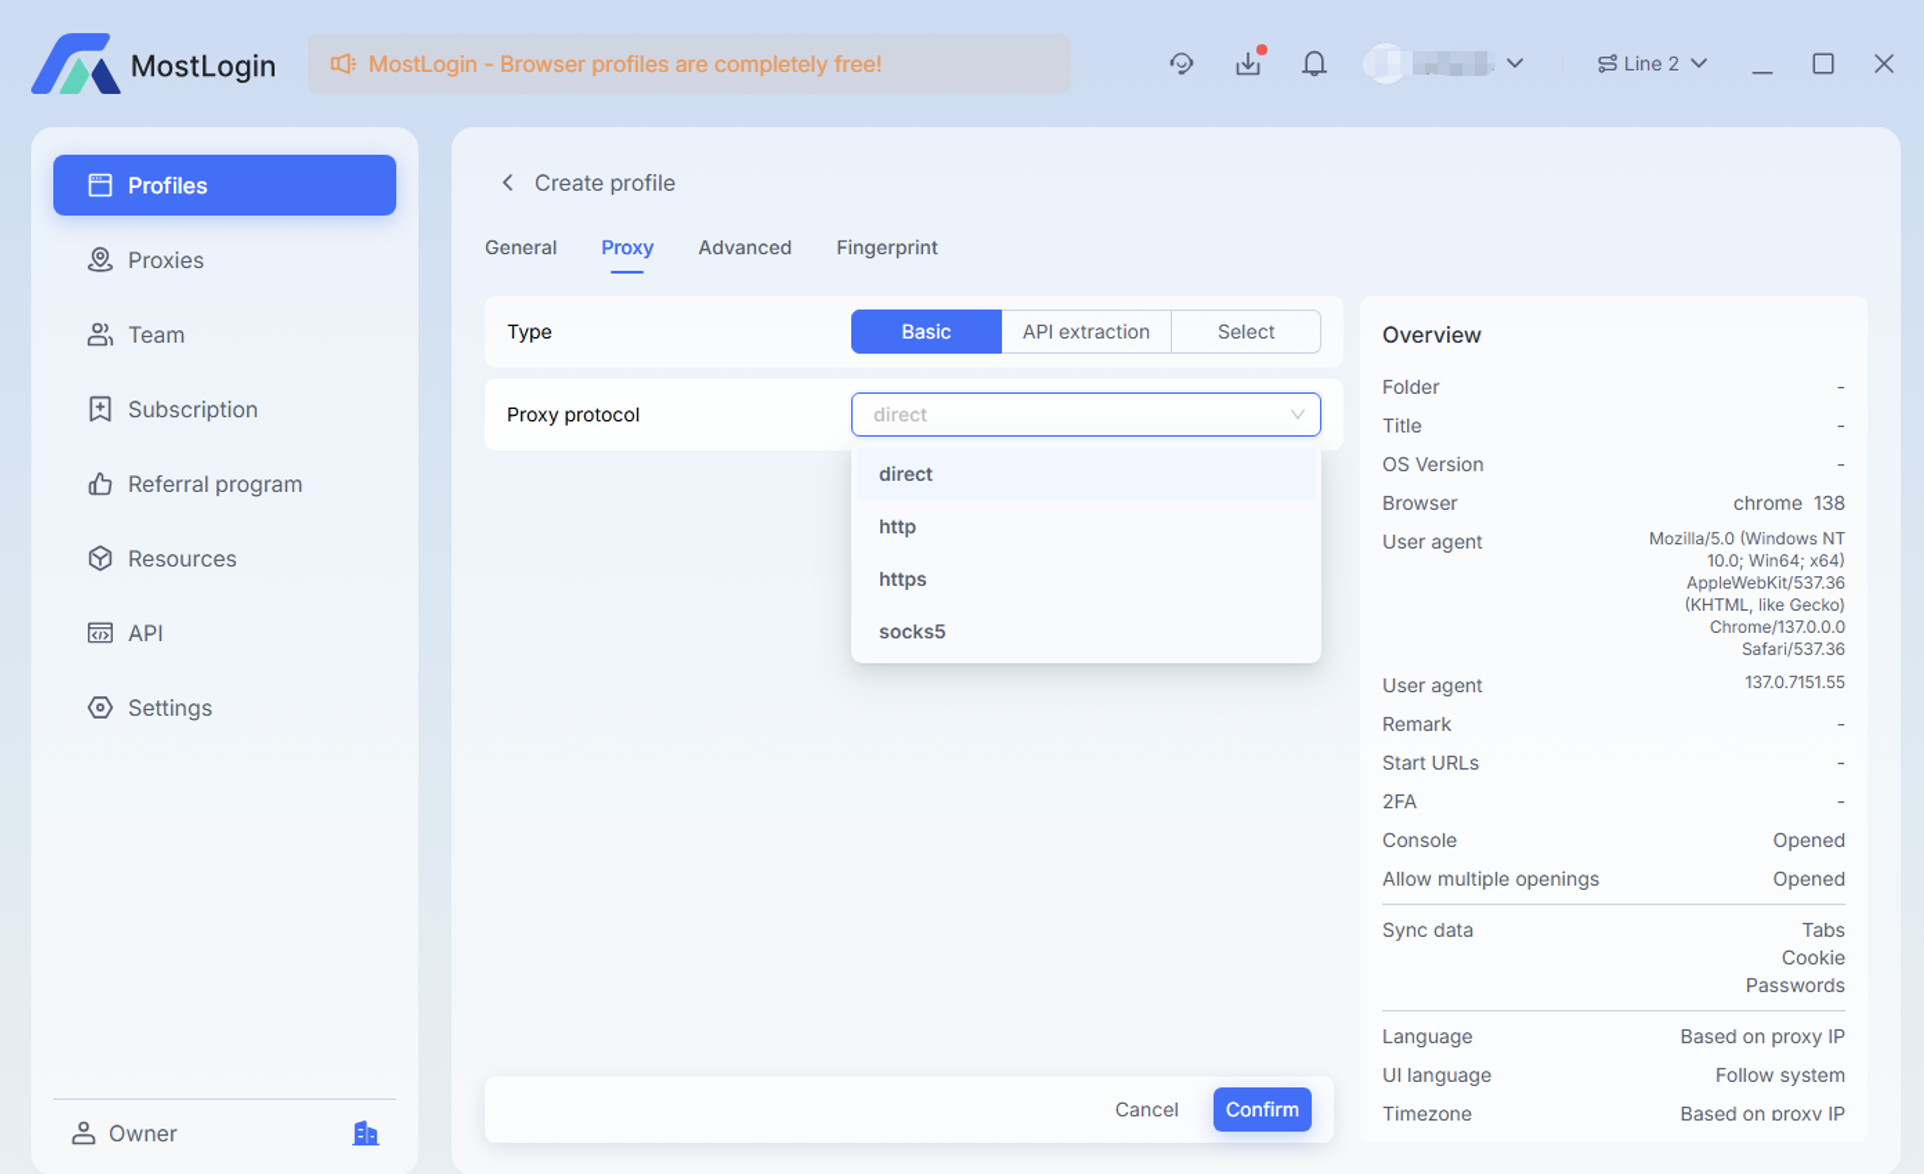The height and width of the screenshot is (1174, 1924).
Task: Open the API sidebar icon
Action: (x=100, y=633)
